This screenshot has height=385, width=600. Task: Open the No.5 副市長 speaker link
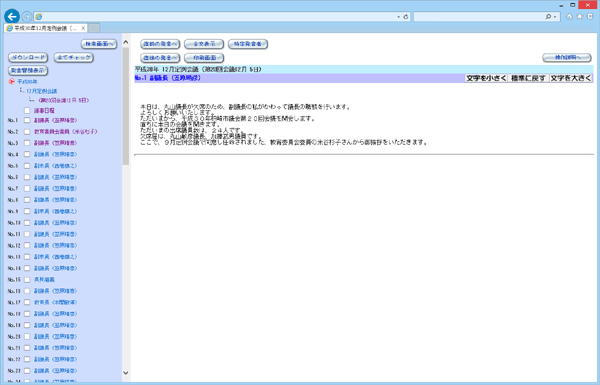point(55,166)
